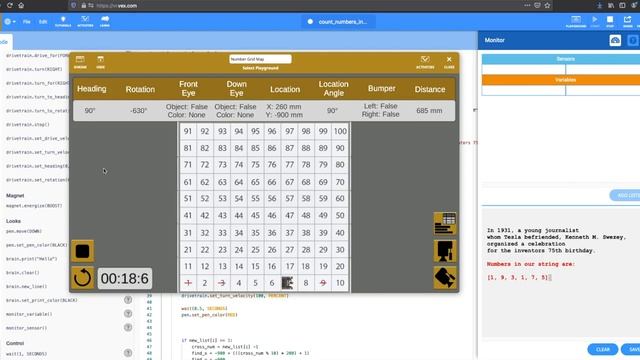Click the console list output [1, 9, 3, 1, 7, 5]
Viewport: 640px width, 360px height.
517,278
